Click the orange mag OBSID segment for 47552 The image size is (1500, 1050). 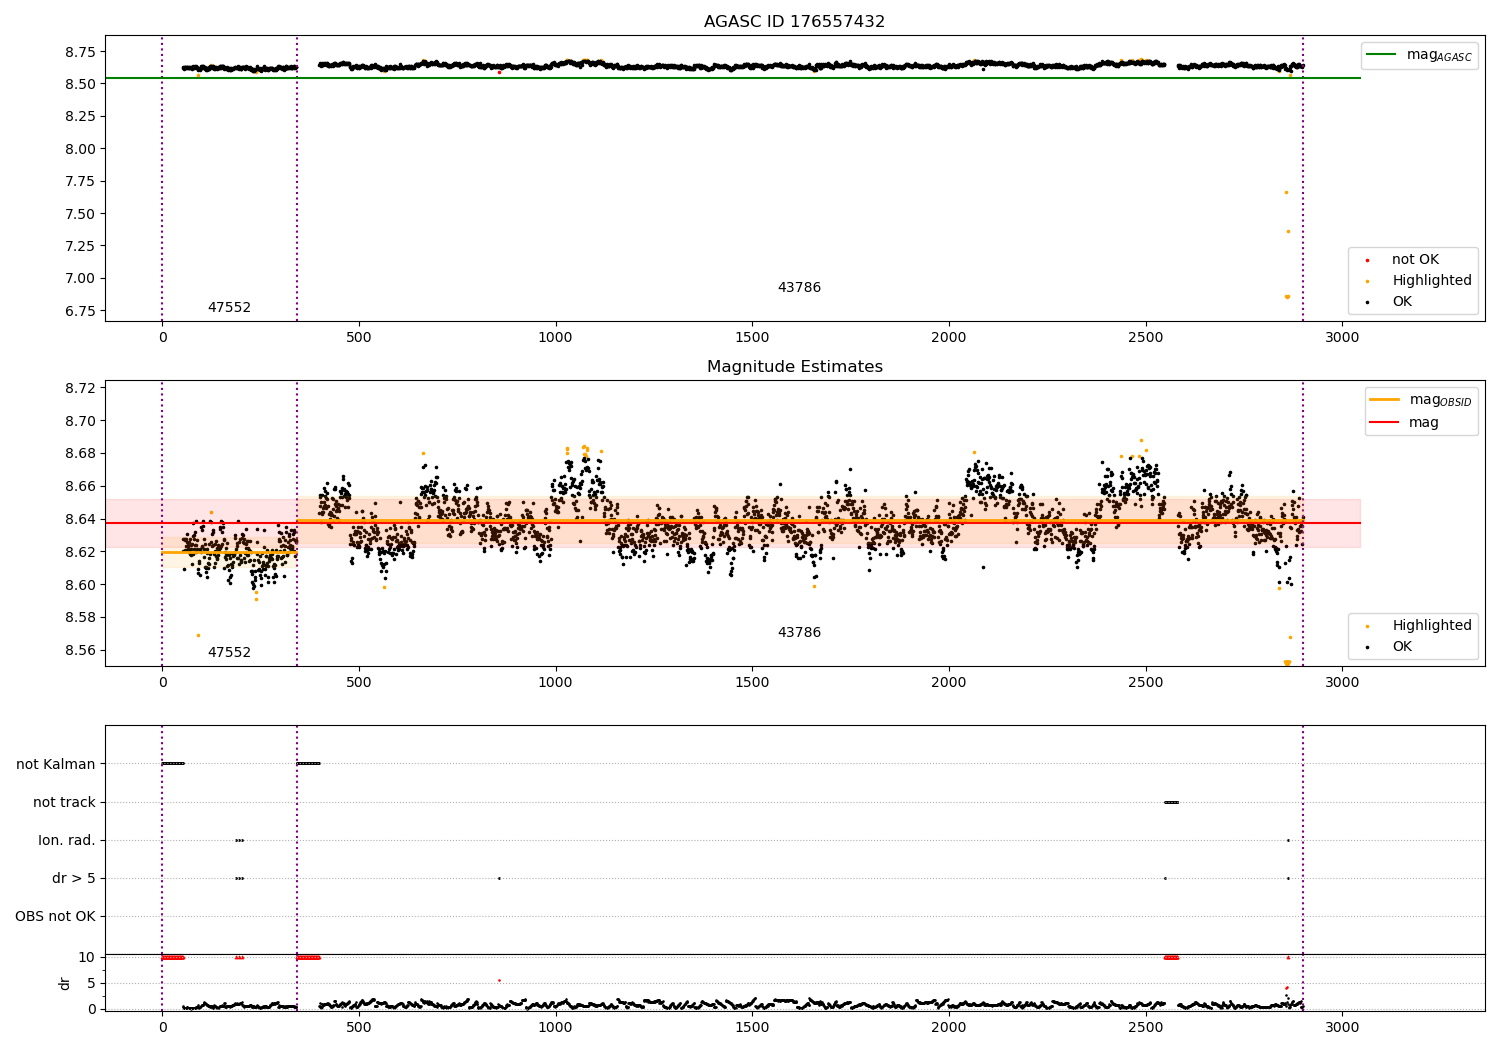[x=229, y=552]
